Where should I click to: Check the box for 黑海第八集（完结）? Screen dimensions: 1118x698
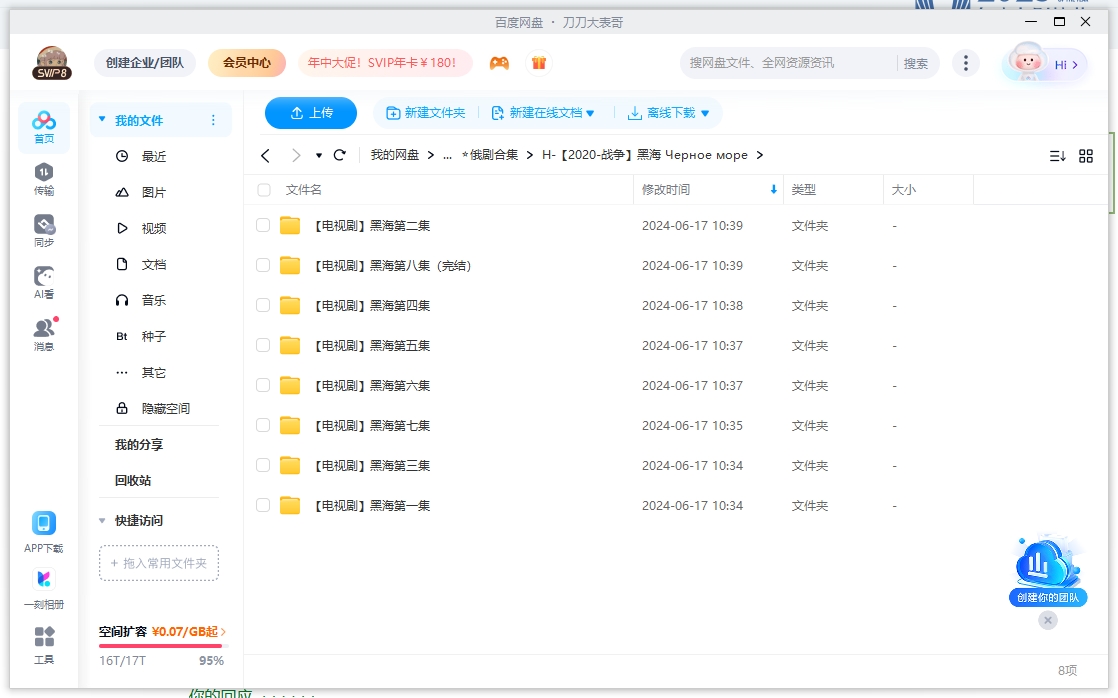point(263,265)
